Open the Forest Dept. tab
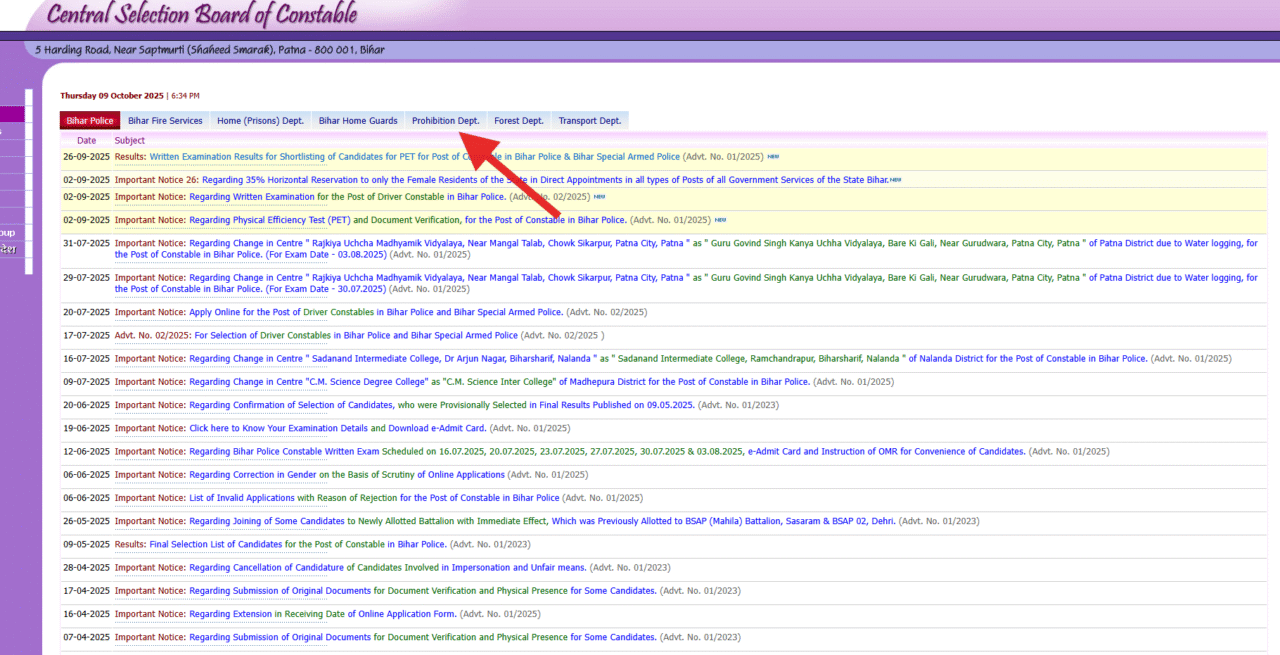This screenshot has width=1280, height=655. pos(519,121)
